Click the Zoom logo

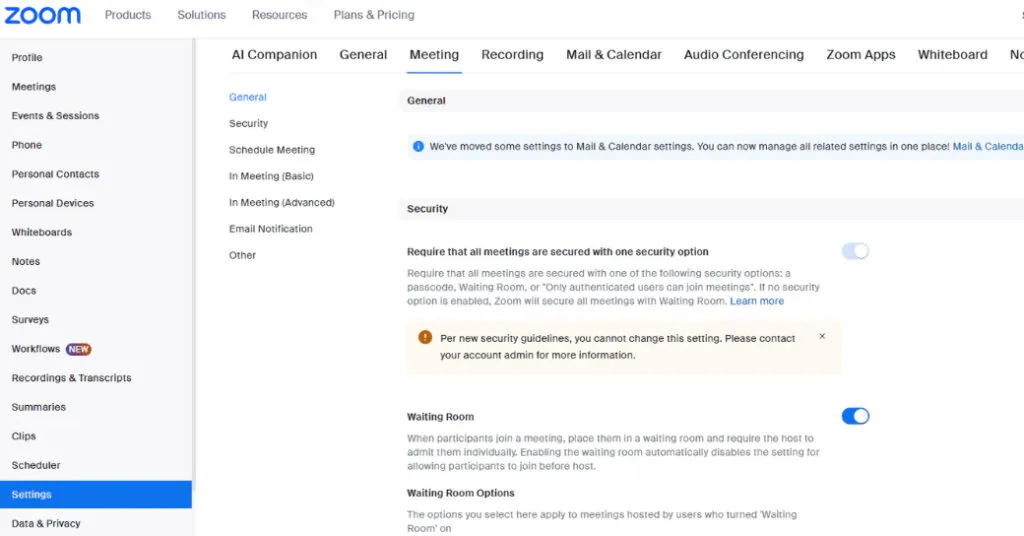(43, 15)
